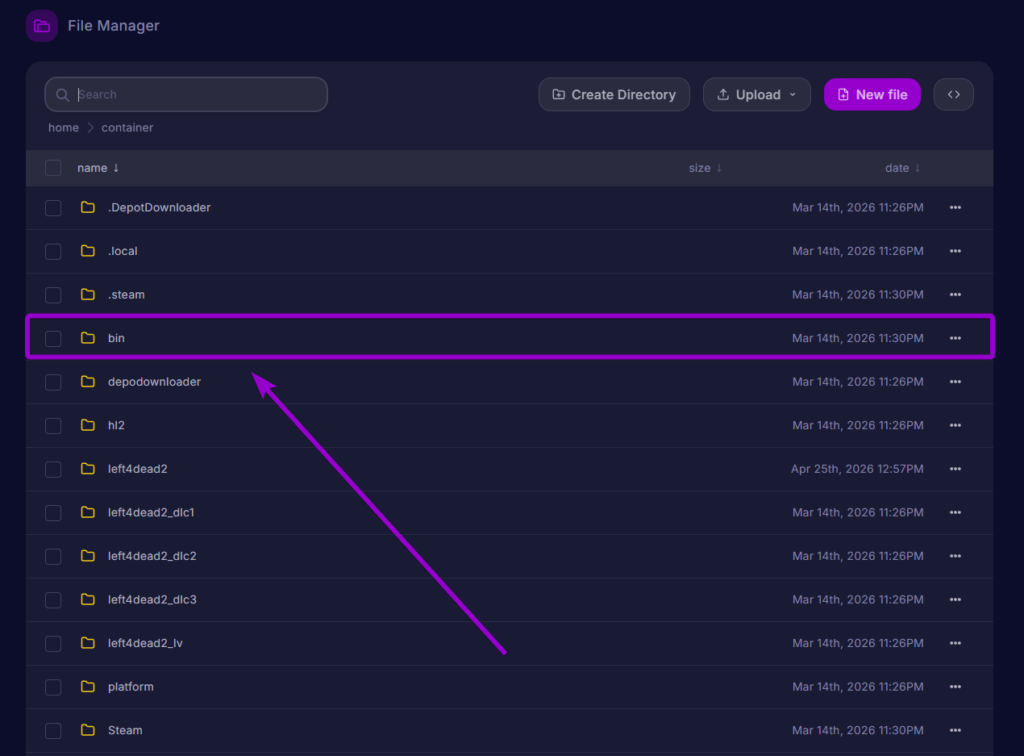The width and height of the screenshot is (1024, 756).
Task: Select the container breadcrumb
Action: click(127, 127)
